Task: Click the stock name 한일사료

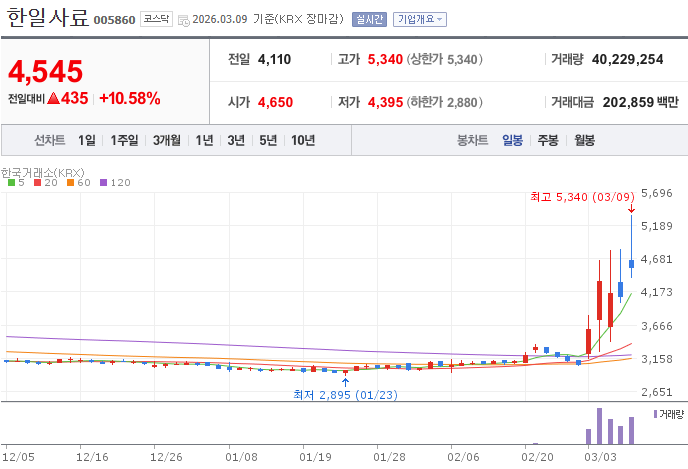Action: (48, 18)
